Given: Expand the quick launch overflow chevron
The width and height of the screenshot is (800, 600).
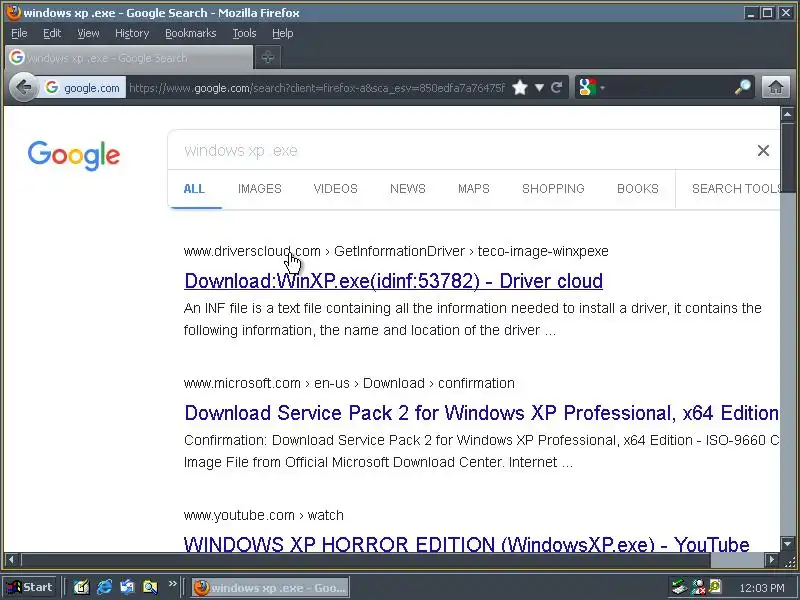Looking at the screenshot, I should (x=172, y=583).
